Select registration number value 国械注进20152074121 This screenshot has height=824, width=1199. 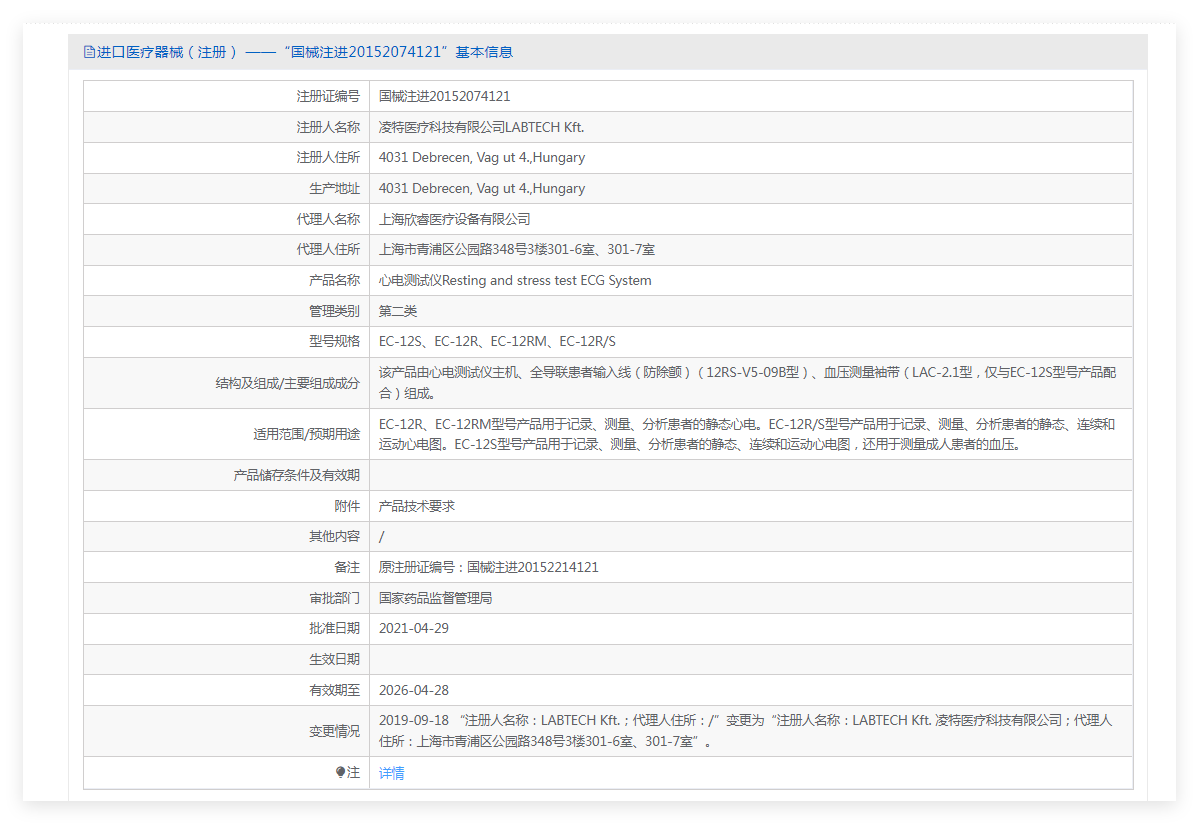pyautogui.click(x=444, y=96)
